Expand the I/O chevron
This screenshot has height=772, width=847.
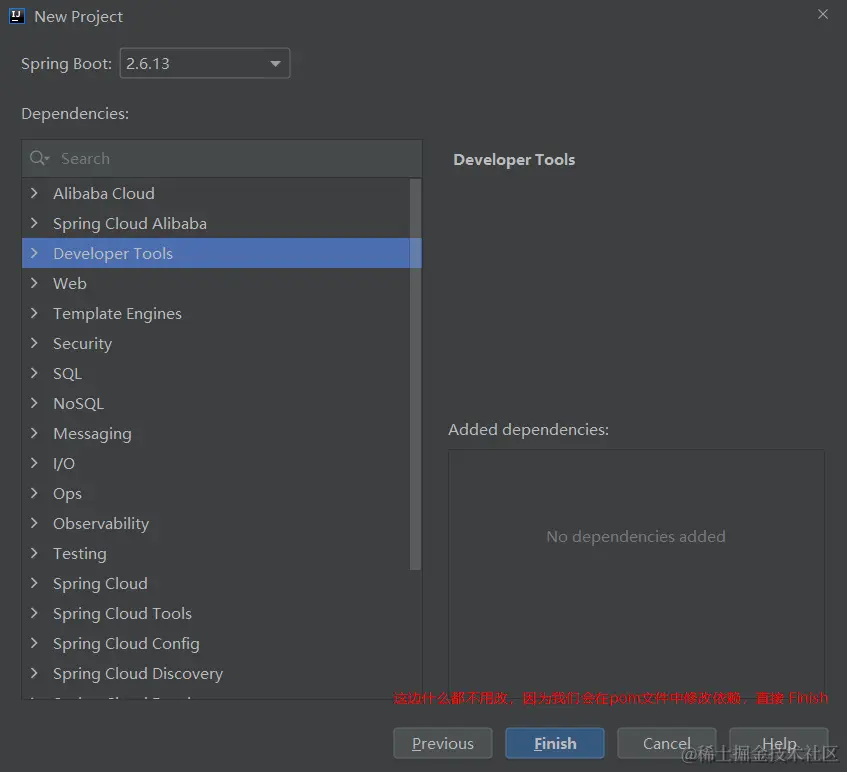point(34,463)
